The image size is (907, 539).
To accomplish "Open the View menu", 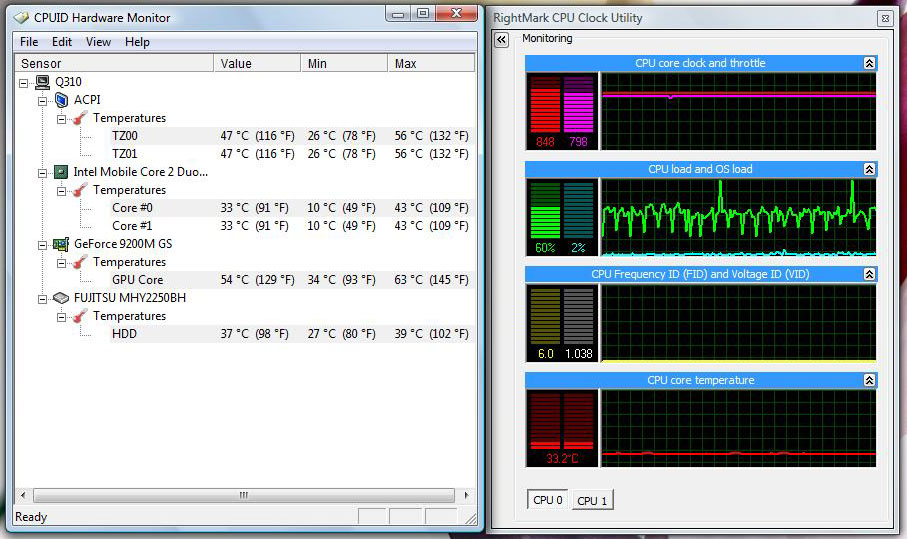I will [x=98, y=42].
